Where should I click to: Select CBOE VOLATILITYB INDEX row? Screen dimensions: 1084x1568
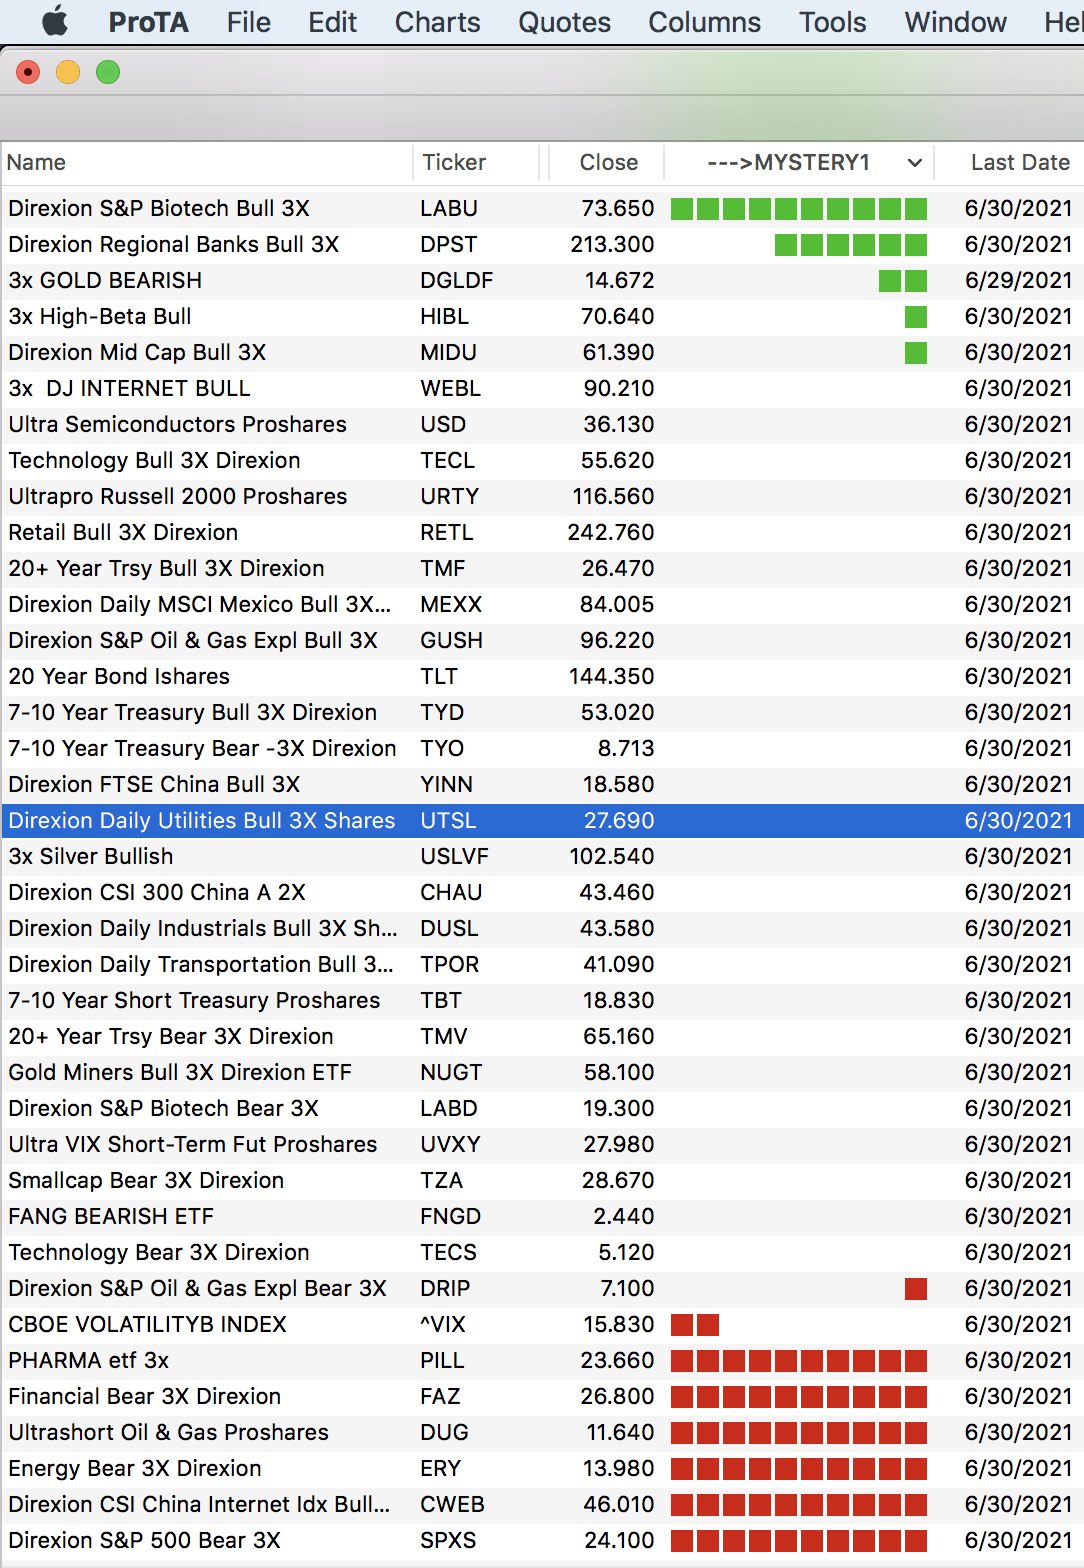[542, 1324]
